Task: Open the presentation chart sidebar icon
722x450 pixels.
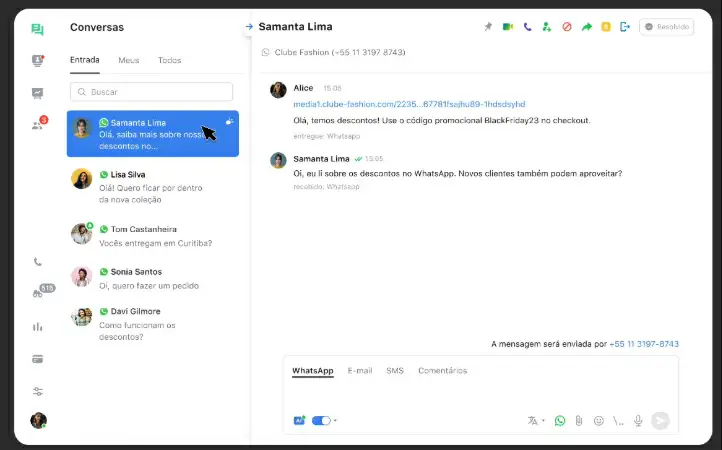Action: click(38, 93)
